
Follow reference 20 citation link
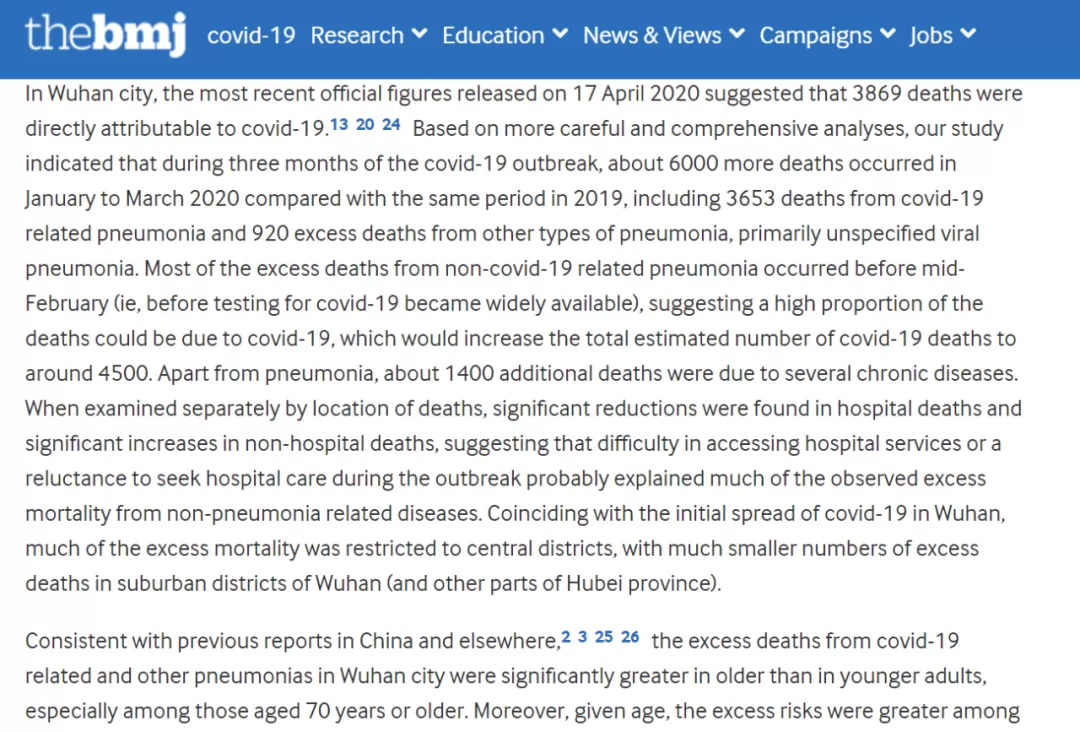(365, 125)
